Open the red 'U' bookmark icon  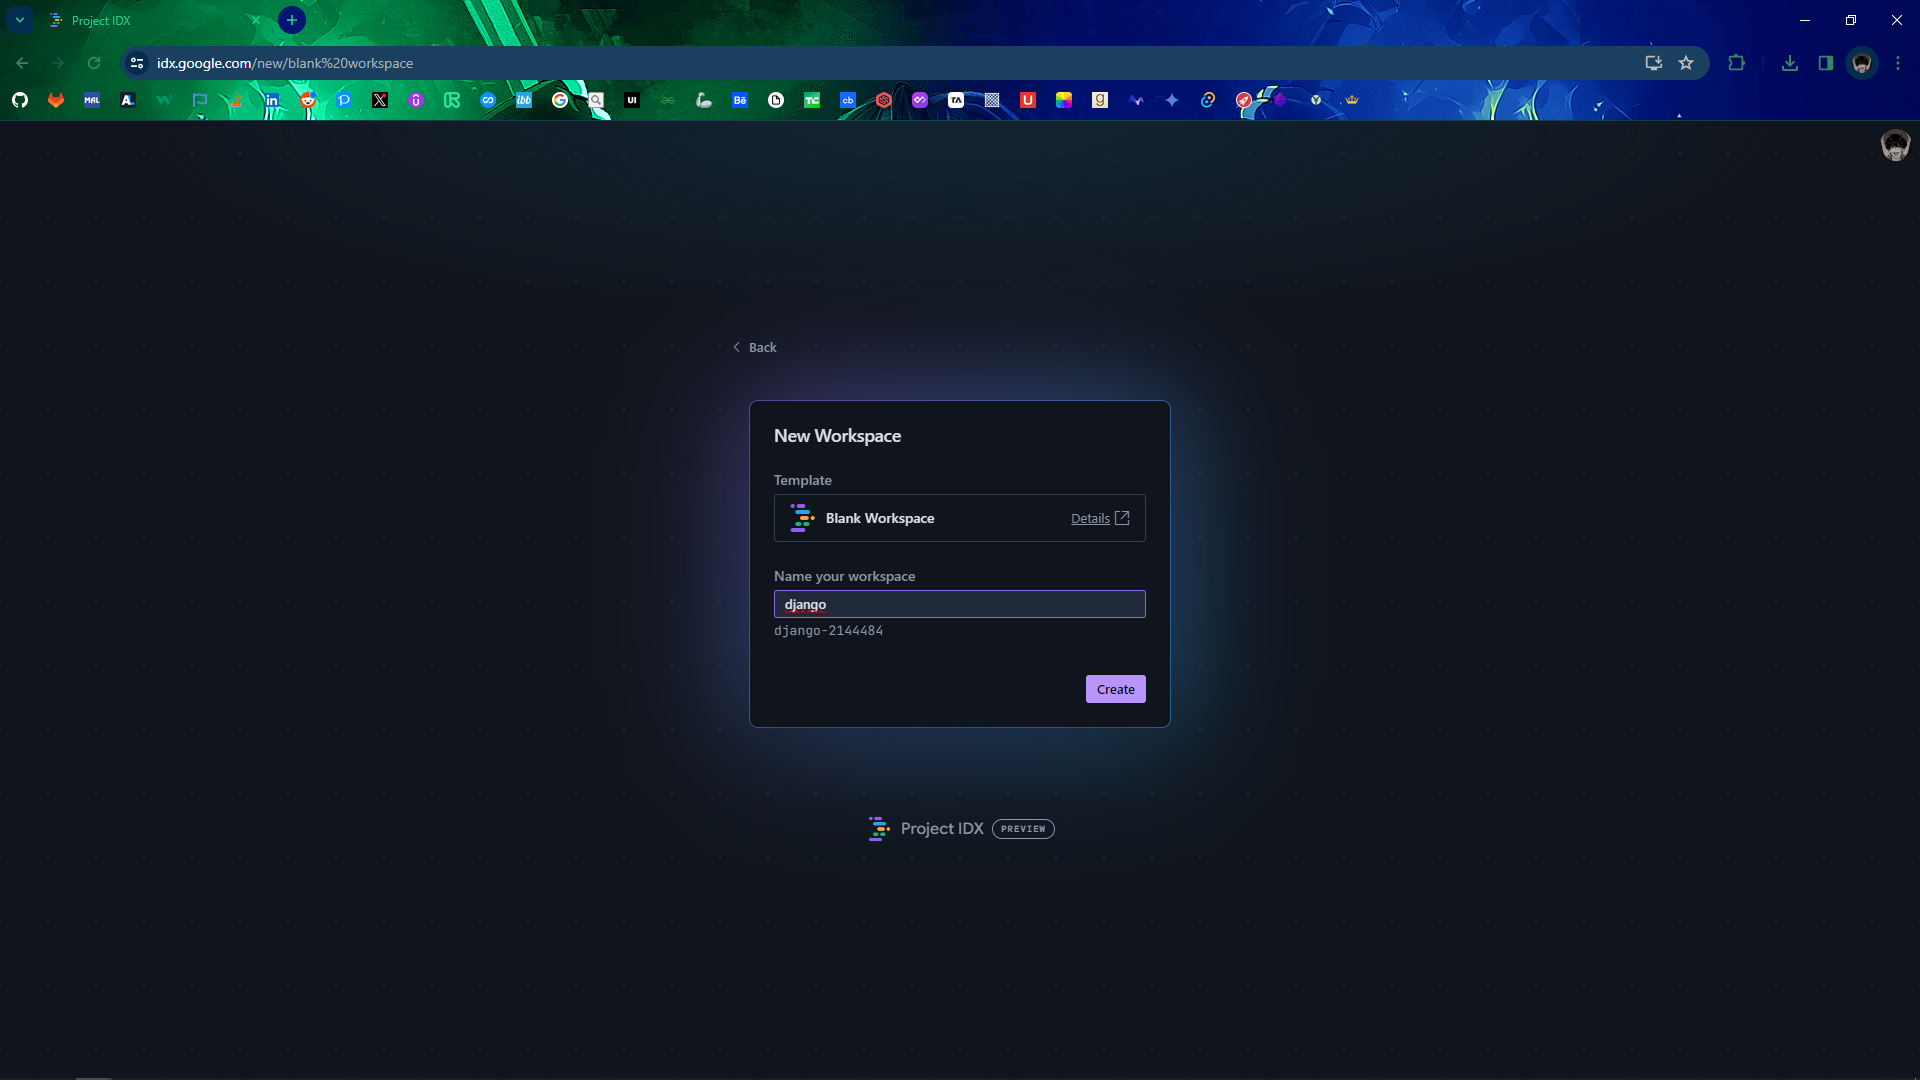point(1028,100)
